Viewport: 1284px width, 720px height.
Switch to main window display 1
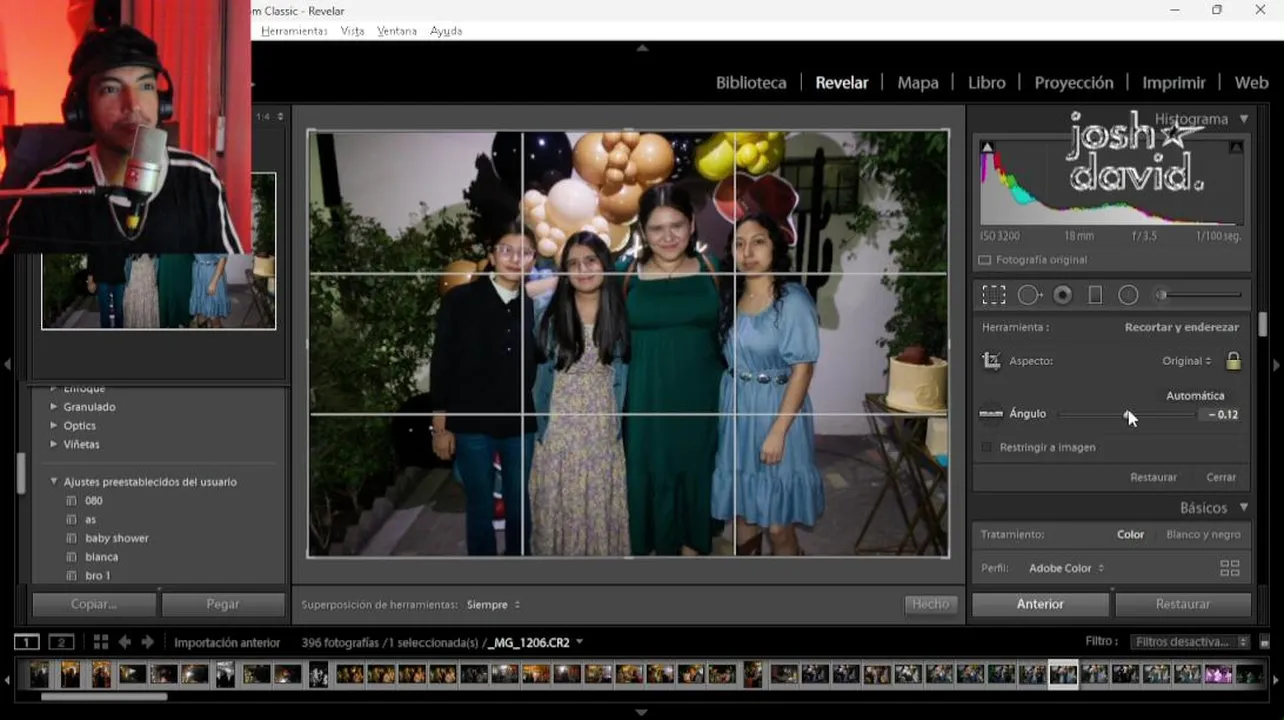(x=27, y=642)
